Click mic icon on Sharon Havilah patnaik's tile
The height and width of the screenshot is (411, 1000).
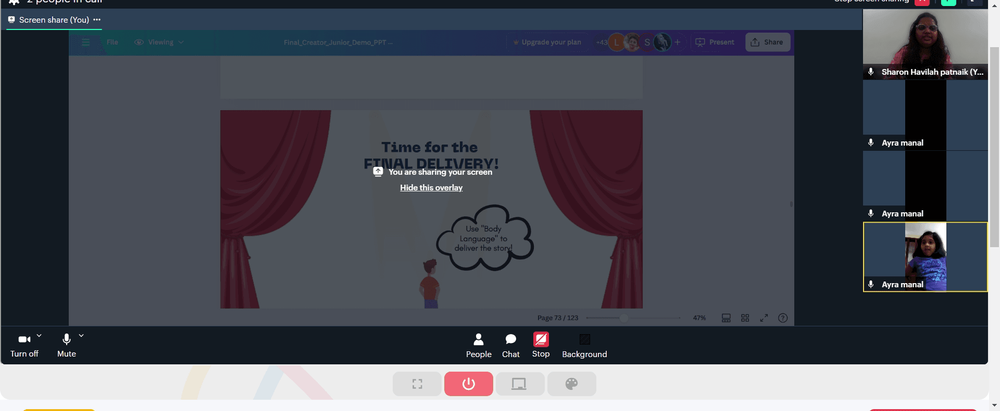[871, 72]
